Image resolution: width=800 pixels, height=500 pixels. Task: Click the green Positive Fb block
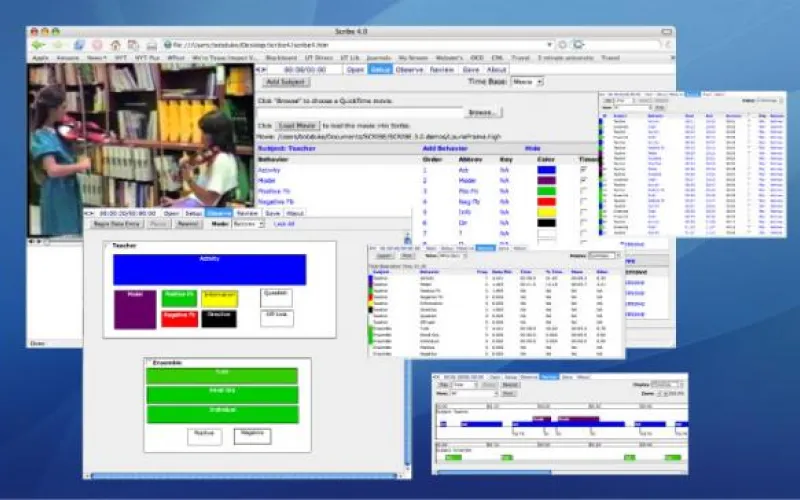click(x=179, y=298)
